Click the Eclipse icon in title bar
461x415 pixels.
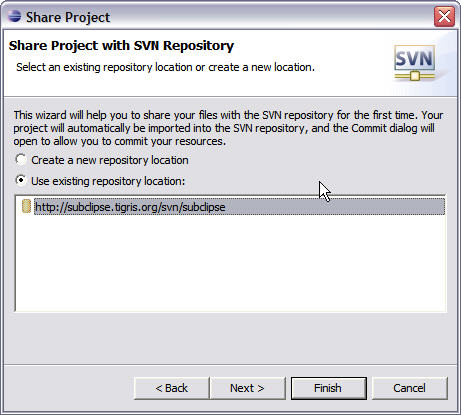click(14, 16)
